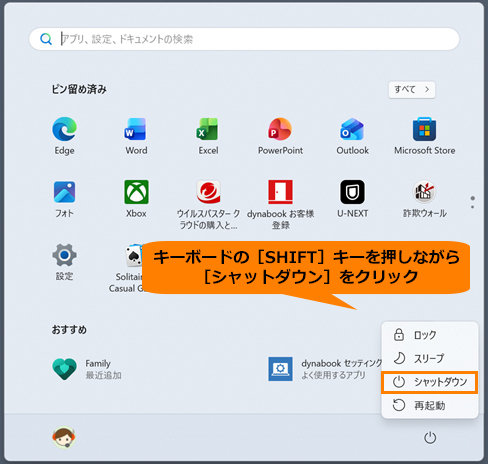
Task: Start PowerPoint from pinned apps
Action: tap(280, 129)
